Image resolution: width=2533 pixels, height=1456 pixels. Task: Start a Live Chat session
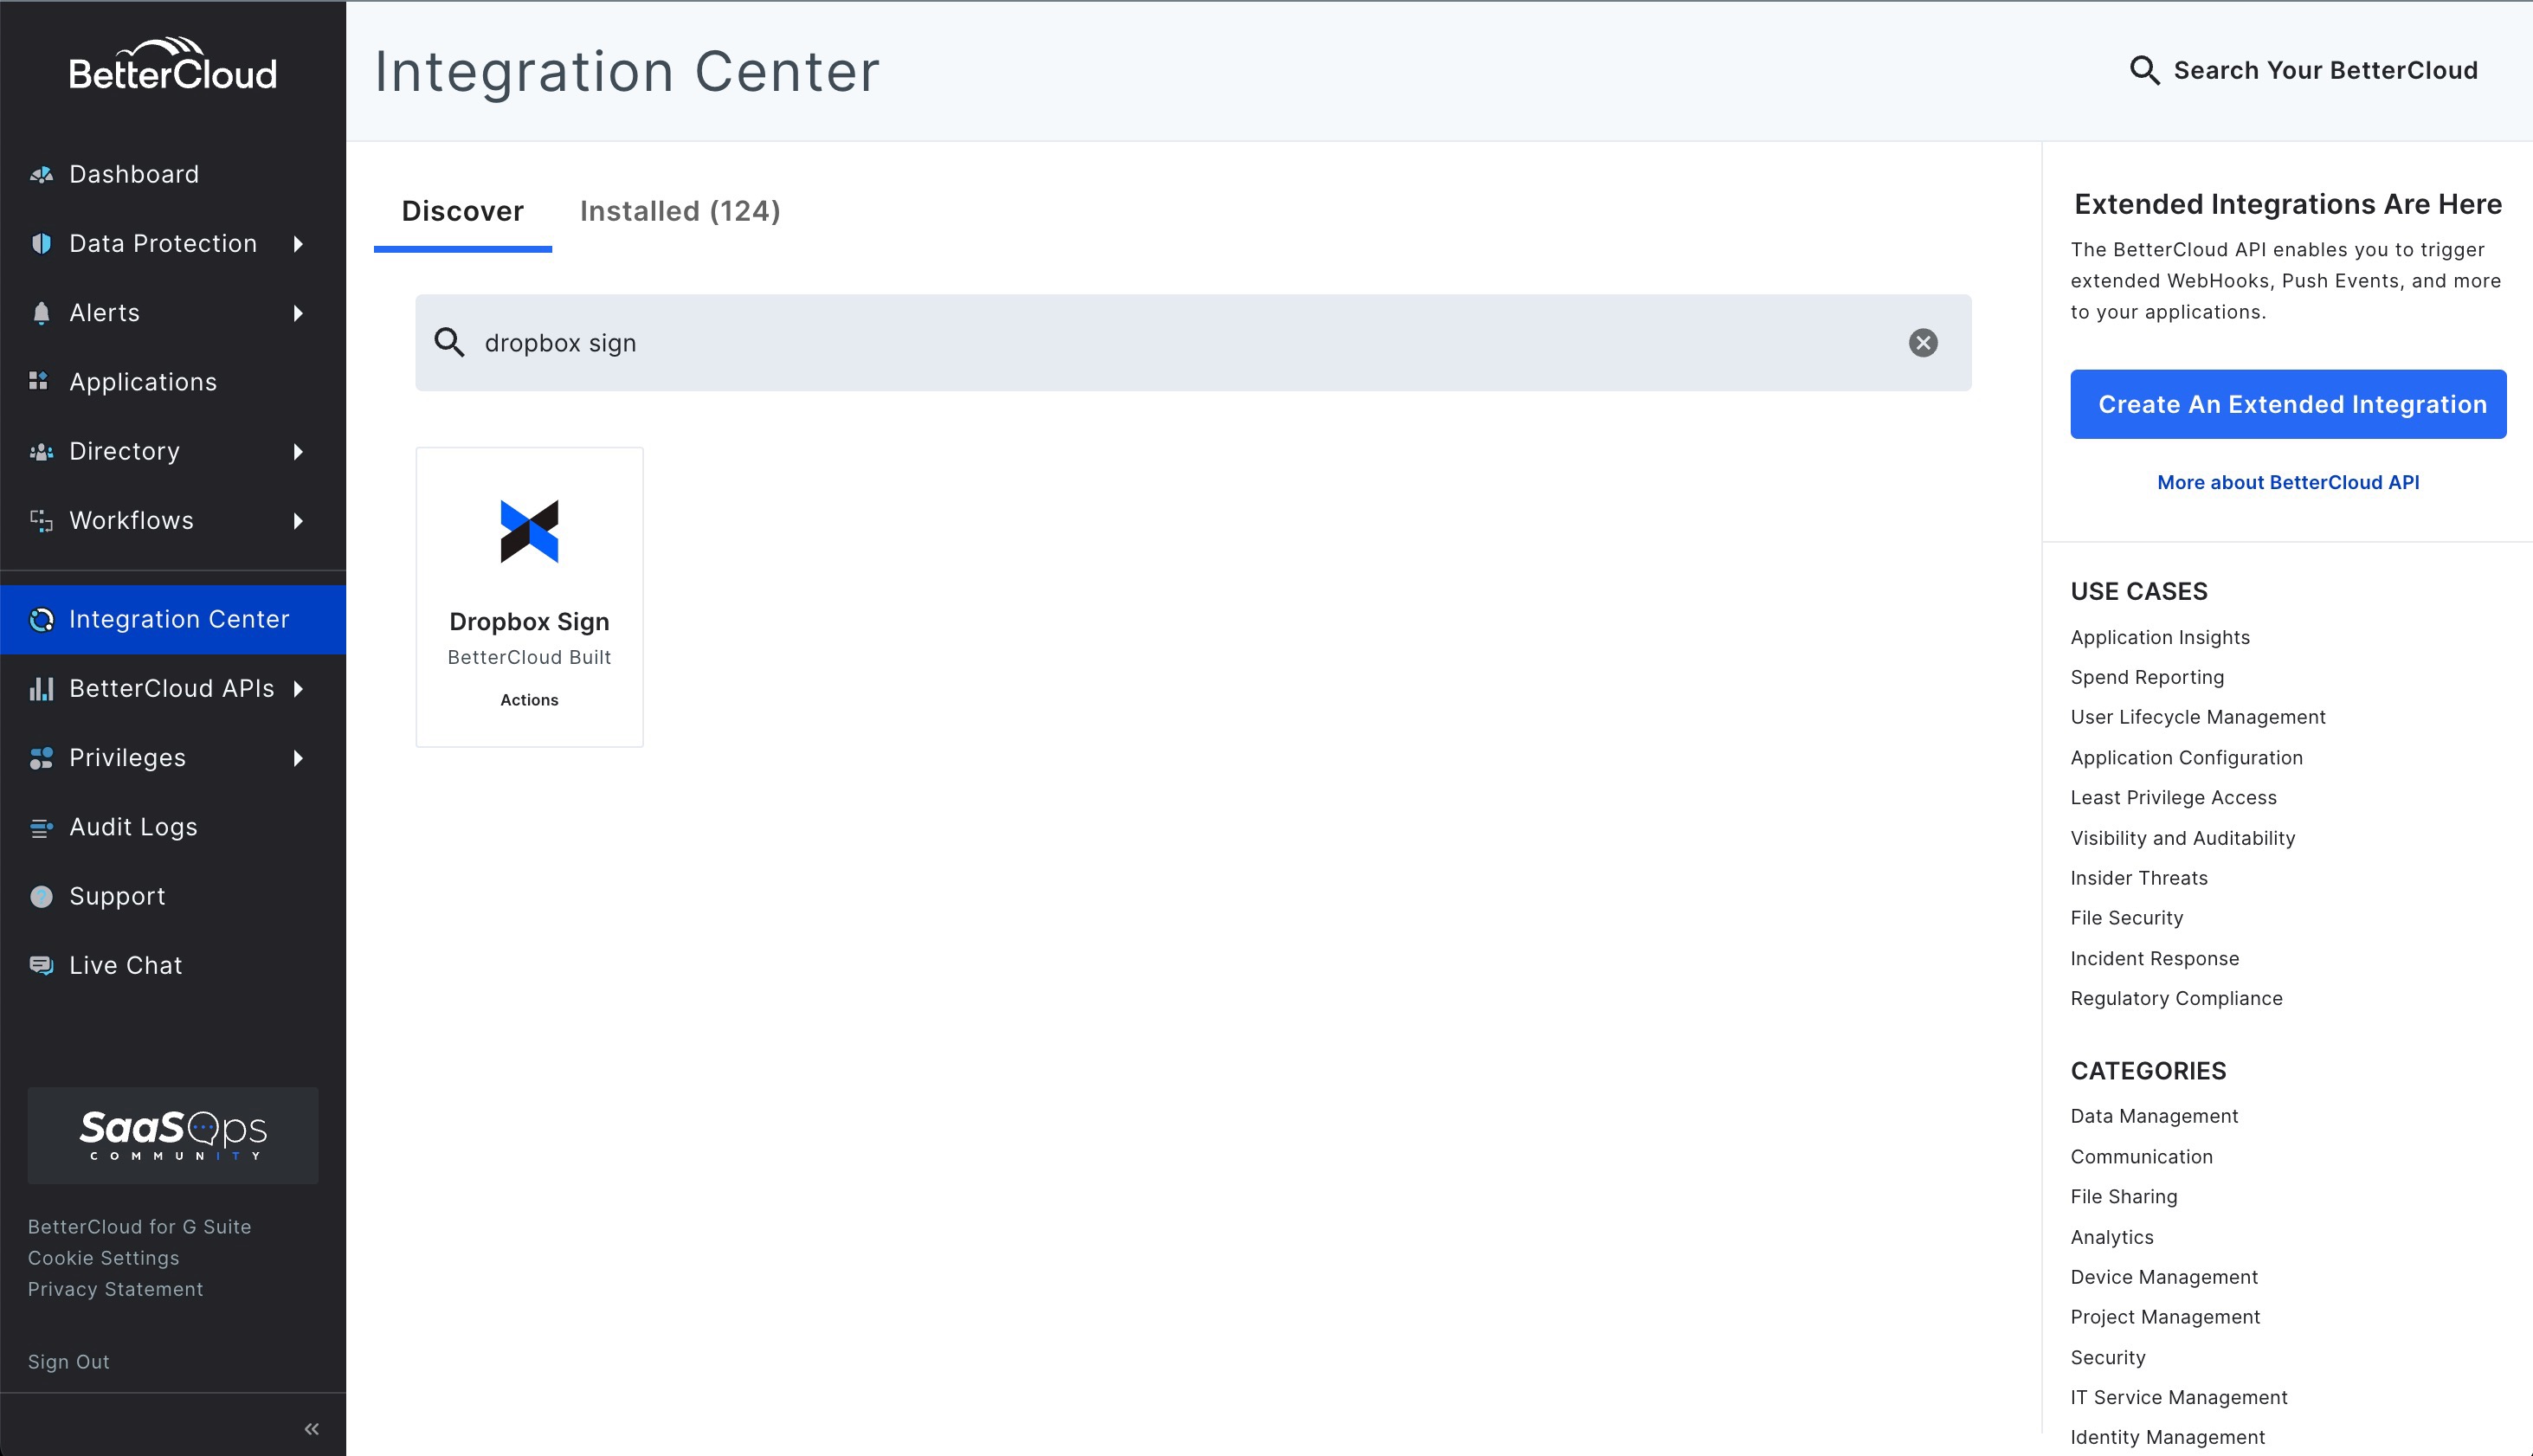(x=124, y=964)
